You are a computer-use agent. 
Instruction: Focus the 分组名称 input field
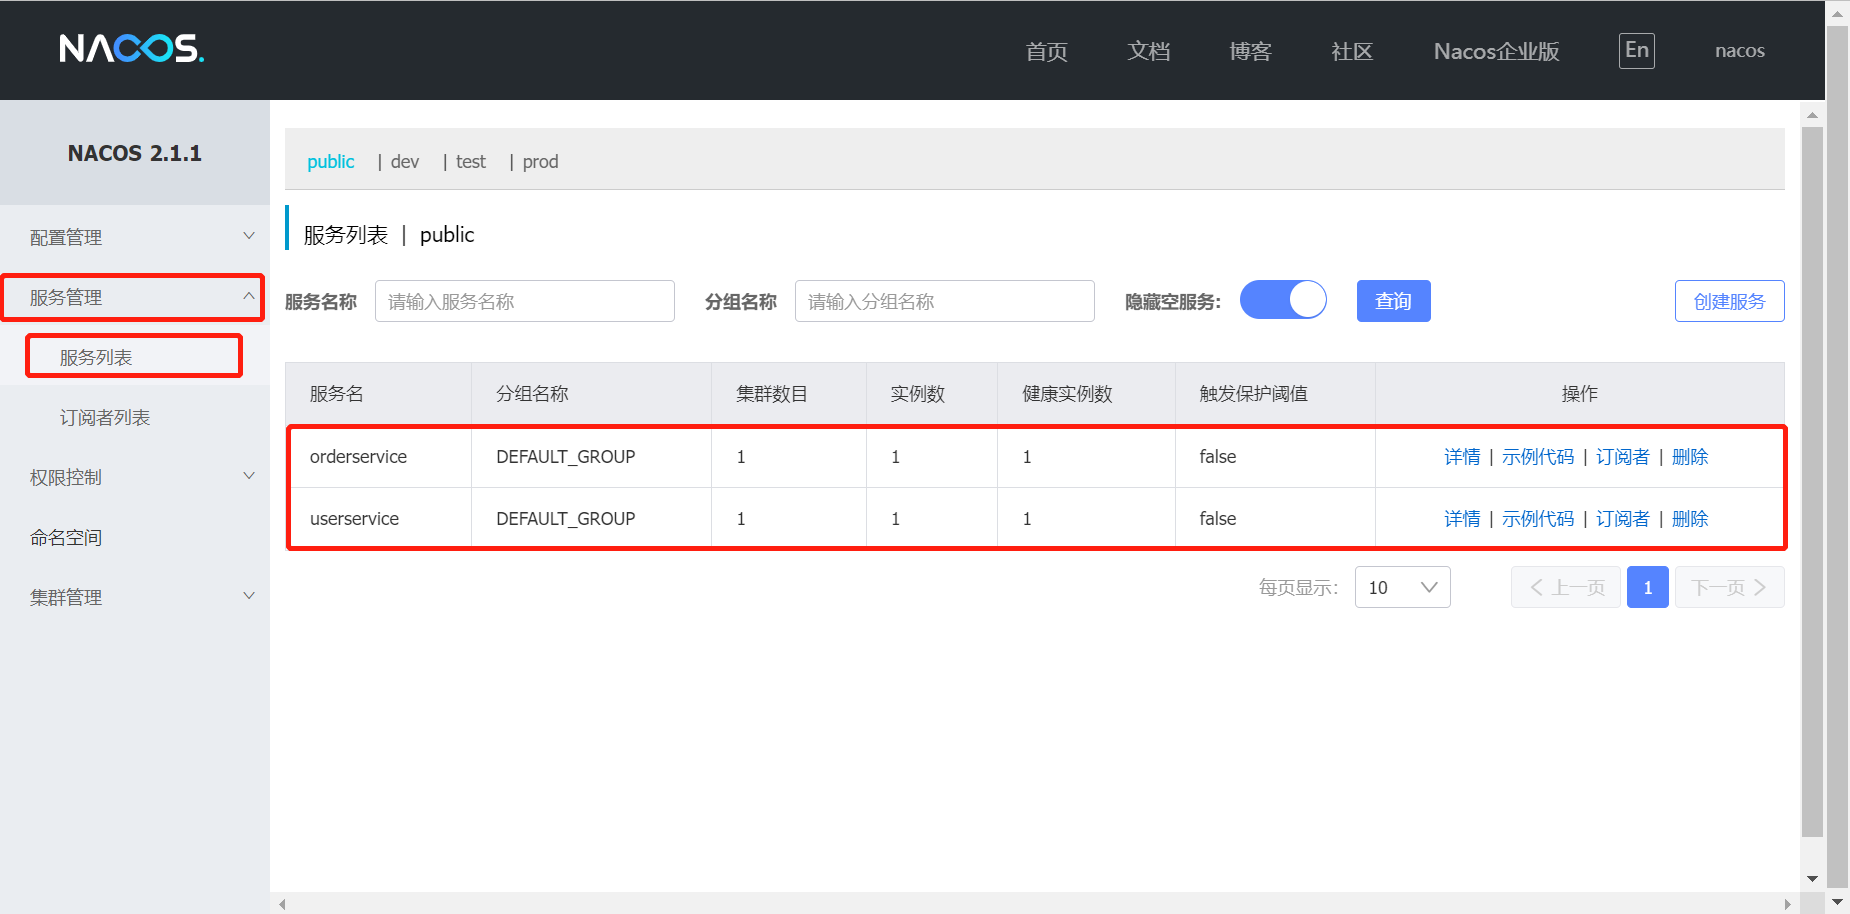click(945, 301)
